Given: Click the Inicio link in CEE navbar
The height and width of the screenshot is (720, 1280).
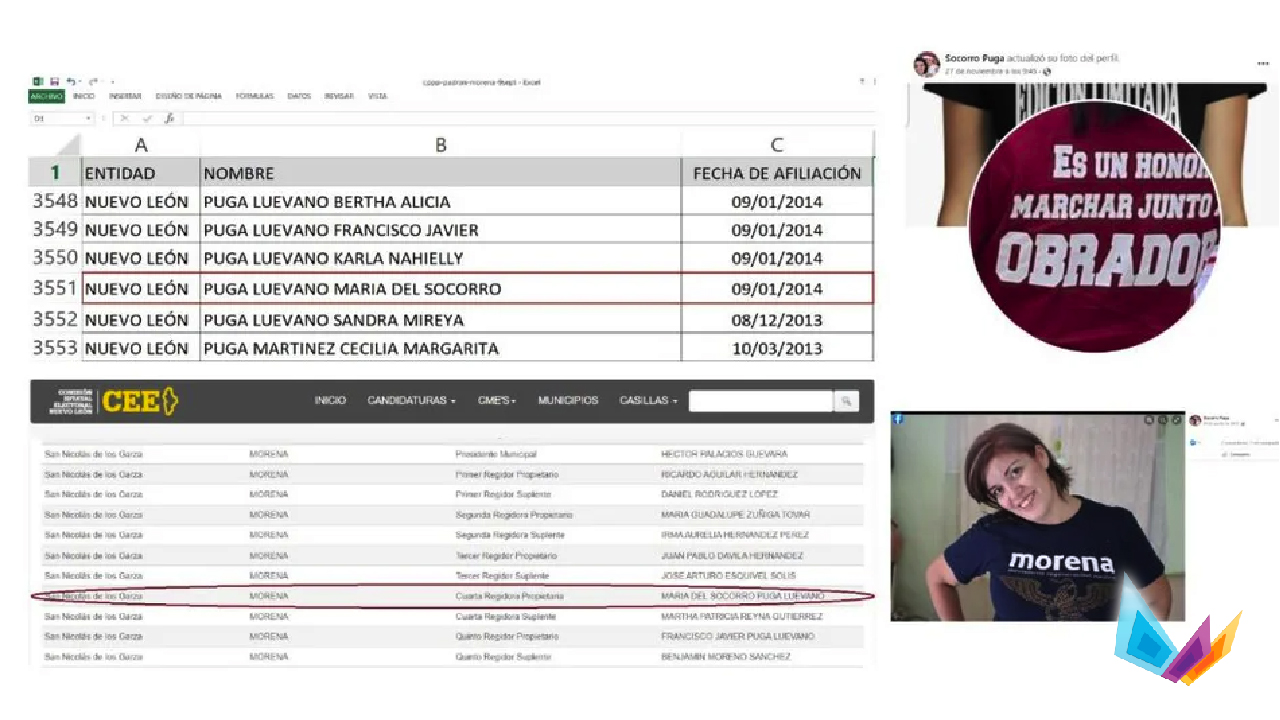Looking at the screenshot, I should point(330,401).
